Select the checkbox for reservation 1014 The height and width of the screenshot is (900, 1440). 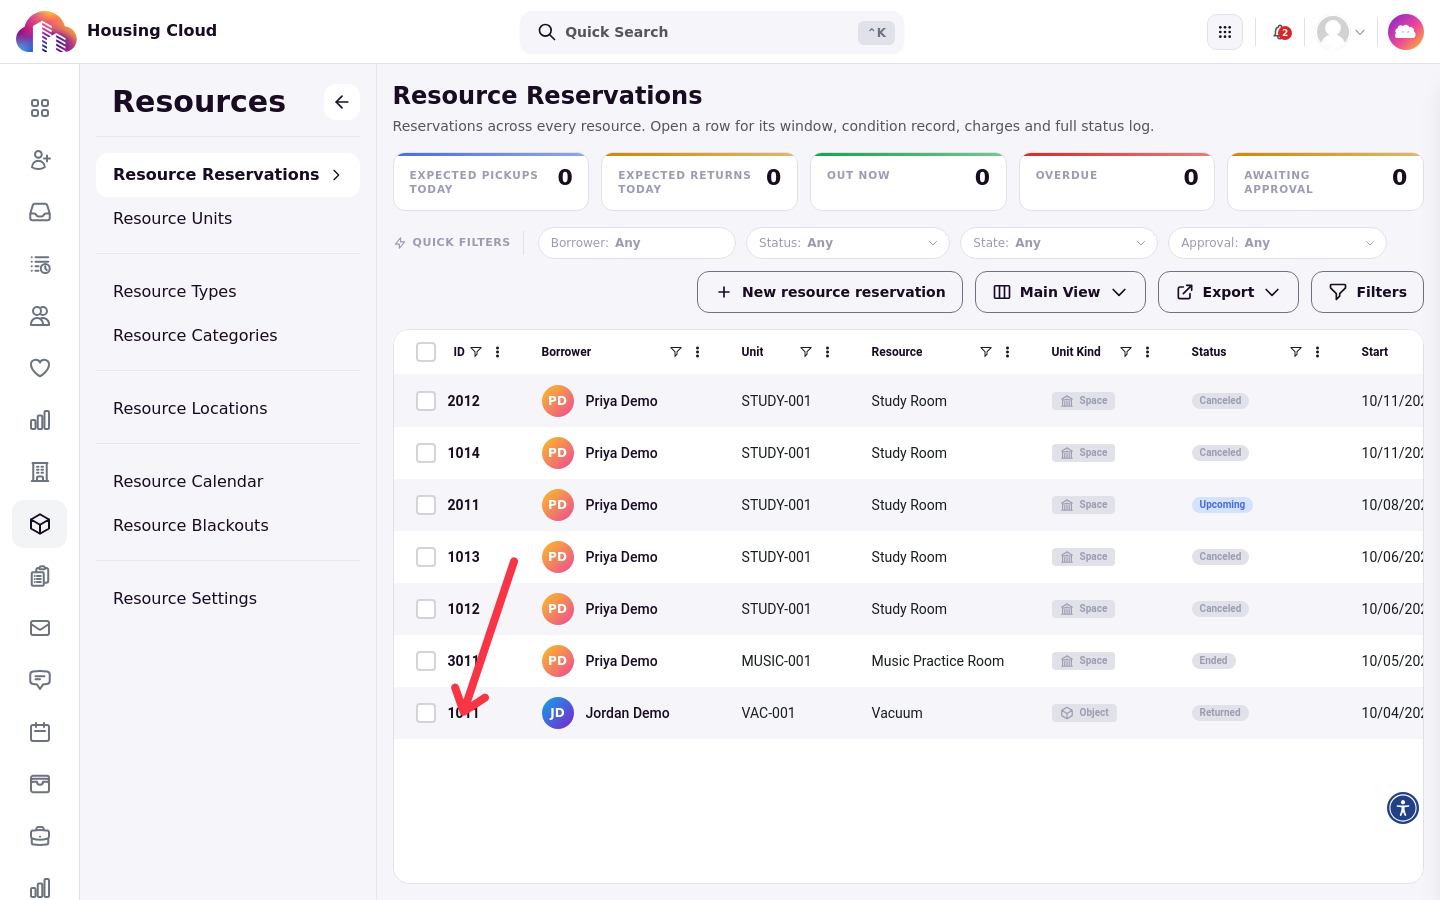pyautogui.click(x=426, y=453)
